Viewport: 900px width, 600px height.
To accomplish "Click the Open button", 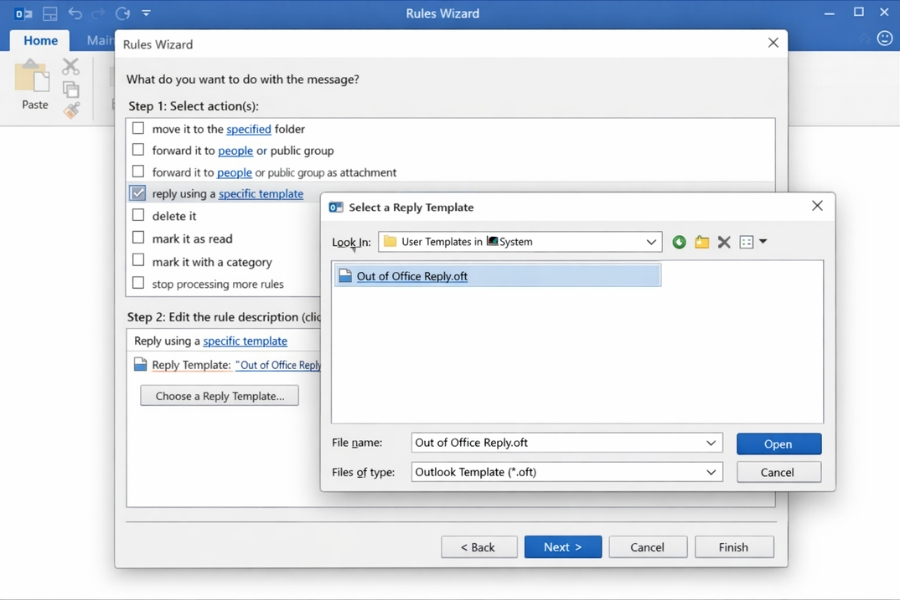I will pos(778,444).
